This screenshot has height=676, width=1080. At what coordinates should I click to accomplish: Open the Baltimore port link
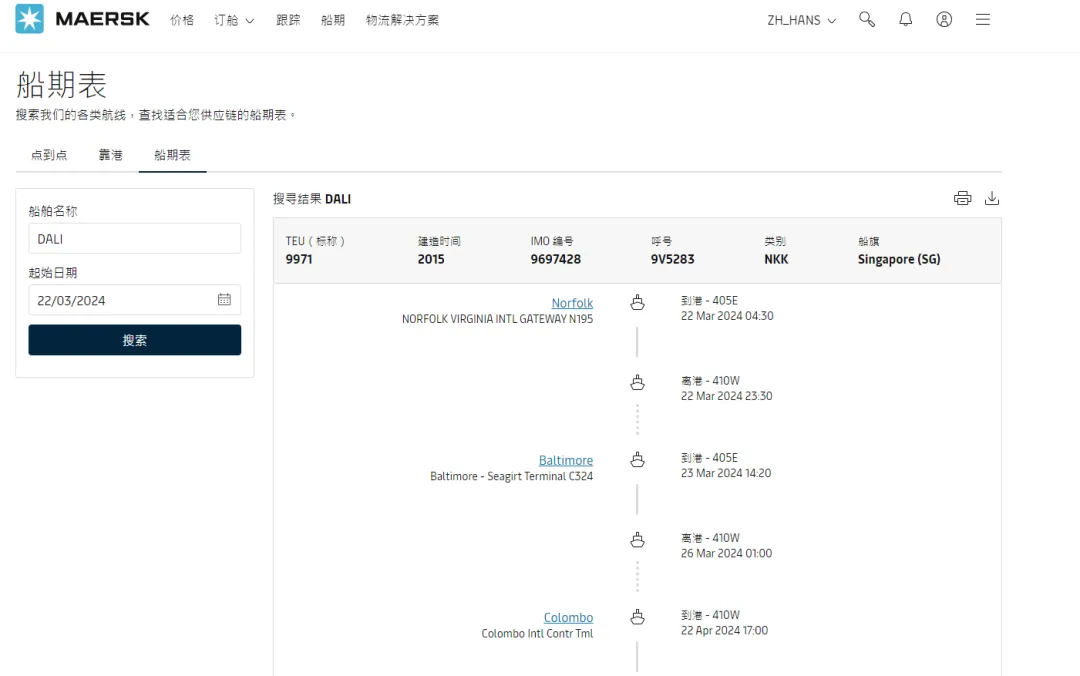pyautogui.click(x=565, y=461)
